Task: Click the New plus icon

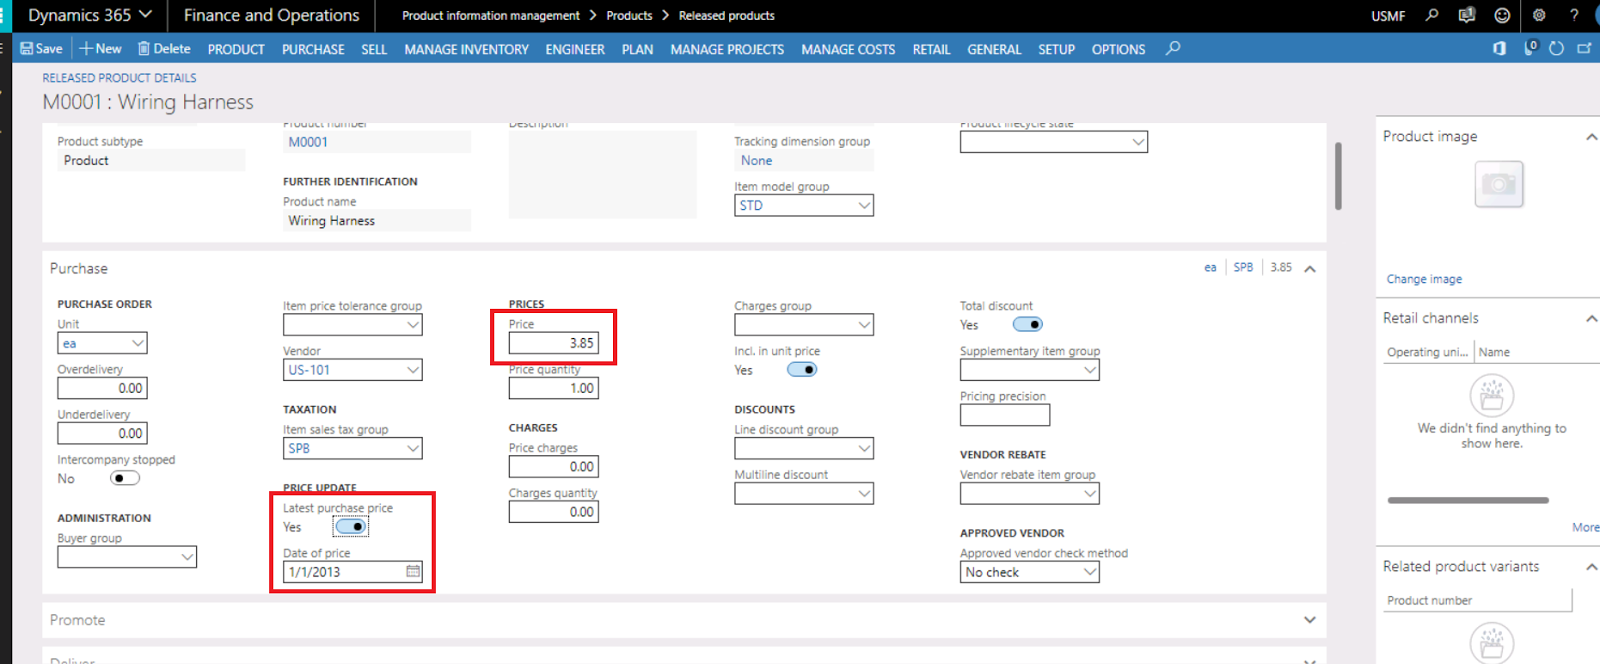Action: (x=86, y=48)
